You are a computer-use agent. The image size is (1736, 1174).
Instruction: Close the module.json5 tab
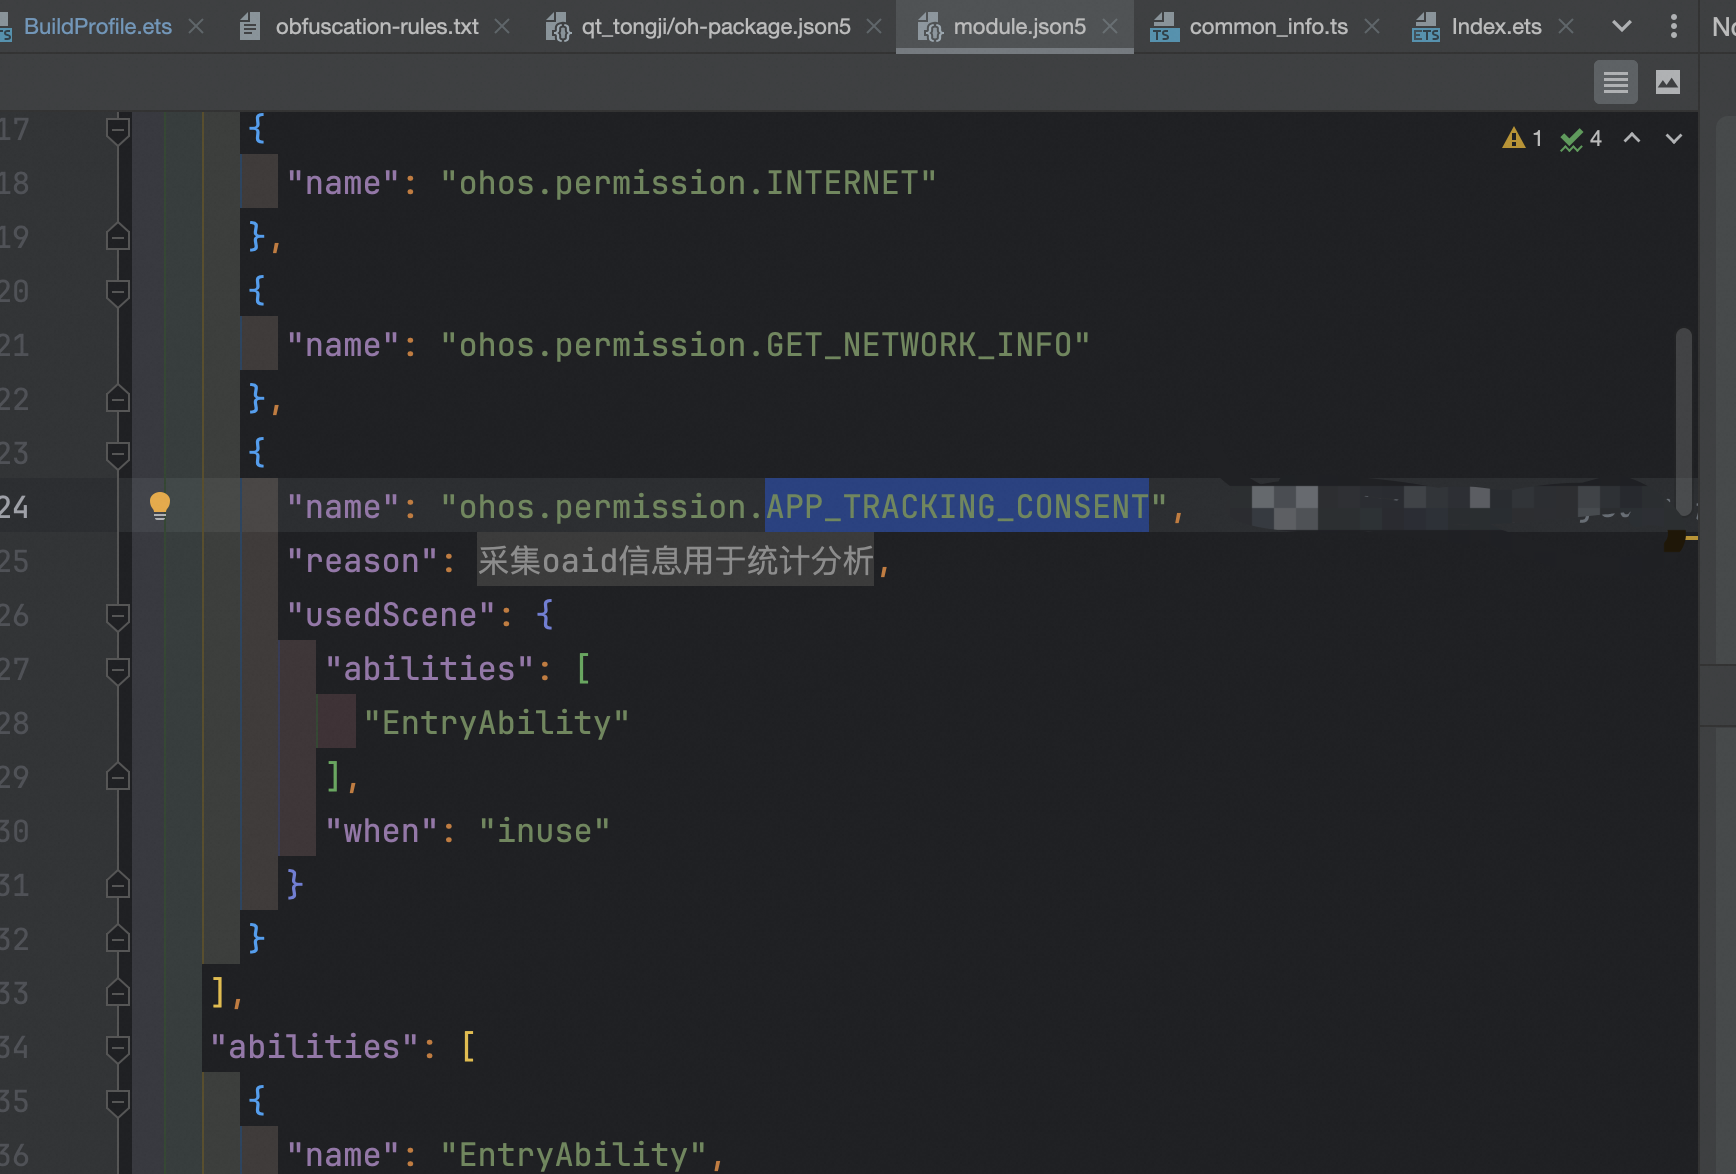click(x=1110, y=26)
